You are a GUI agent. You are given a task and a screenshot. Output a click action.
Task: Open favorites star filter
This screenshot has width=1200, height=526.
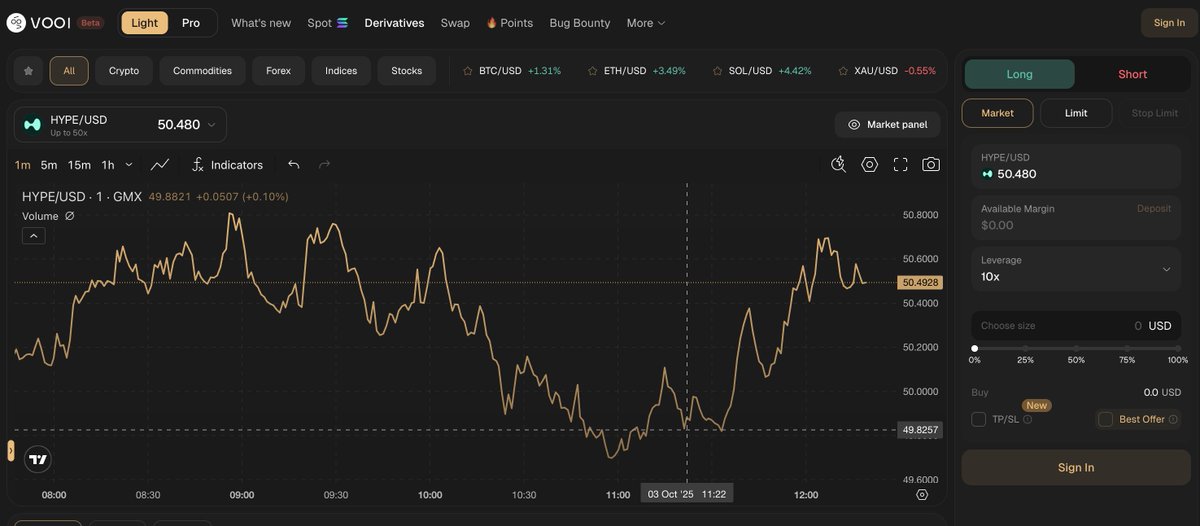point(28,71)
